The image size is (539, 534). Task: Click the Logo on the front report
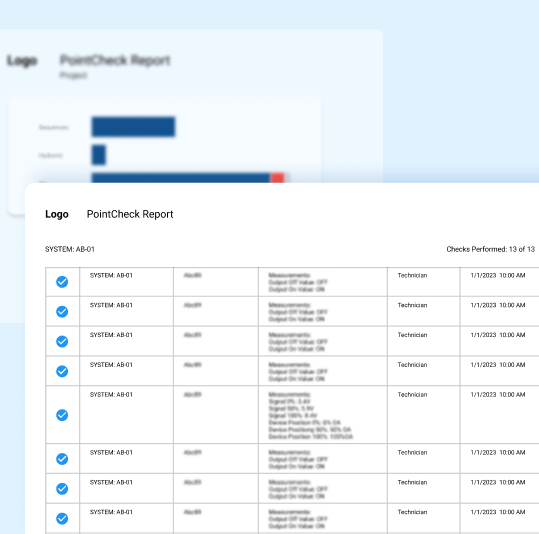pos(57,214)
